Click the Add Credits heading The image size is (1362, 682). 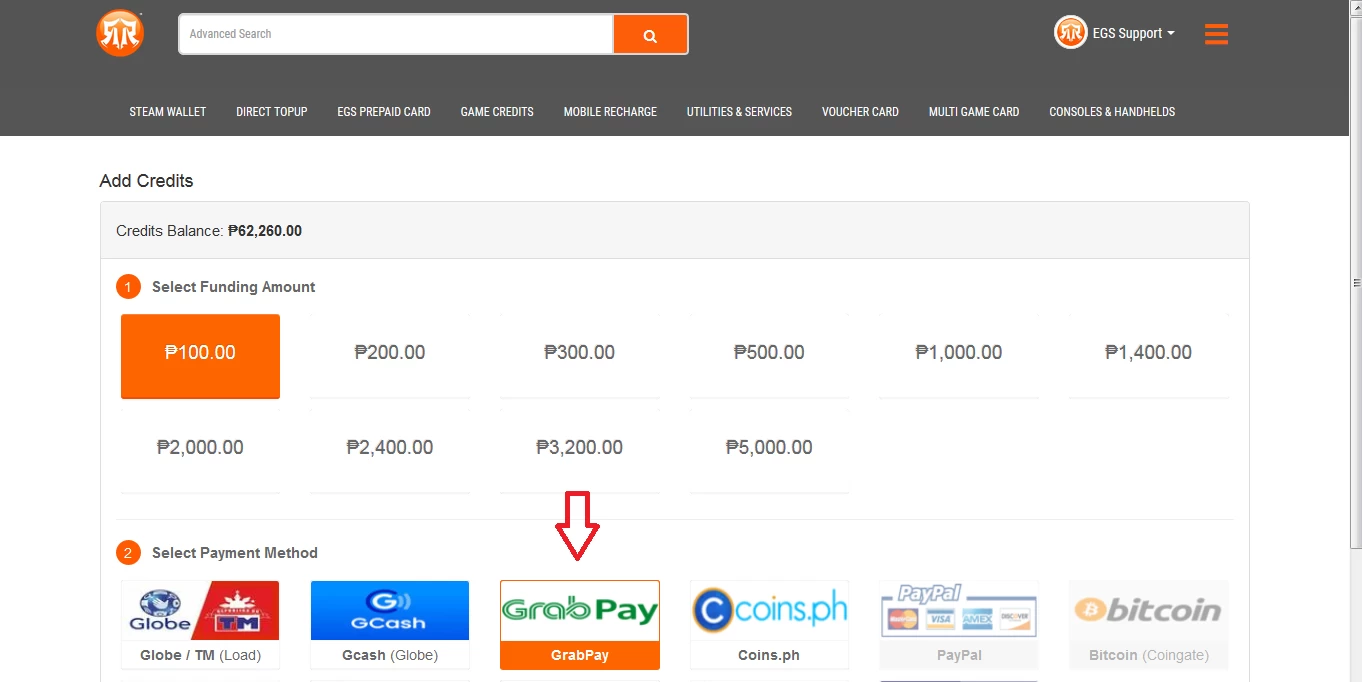click(146, 181)
